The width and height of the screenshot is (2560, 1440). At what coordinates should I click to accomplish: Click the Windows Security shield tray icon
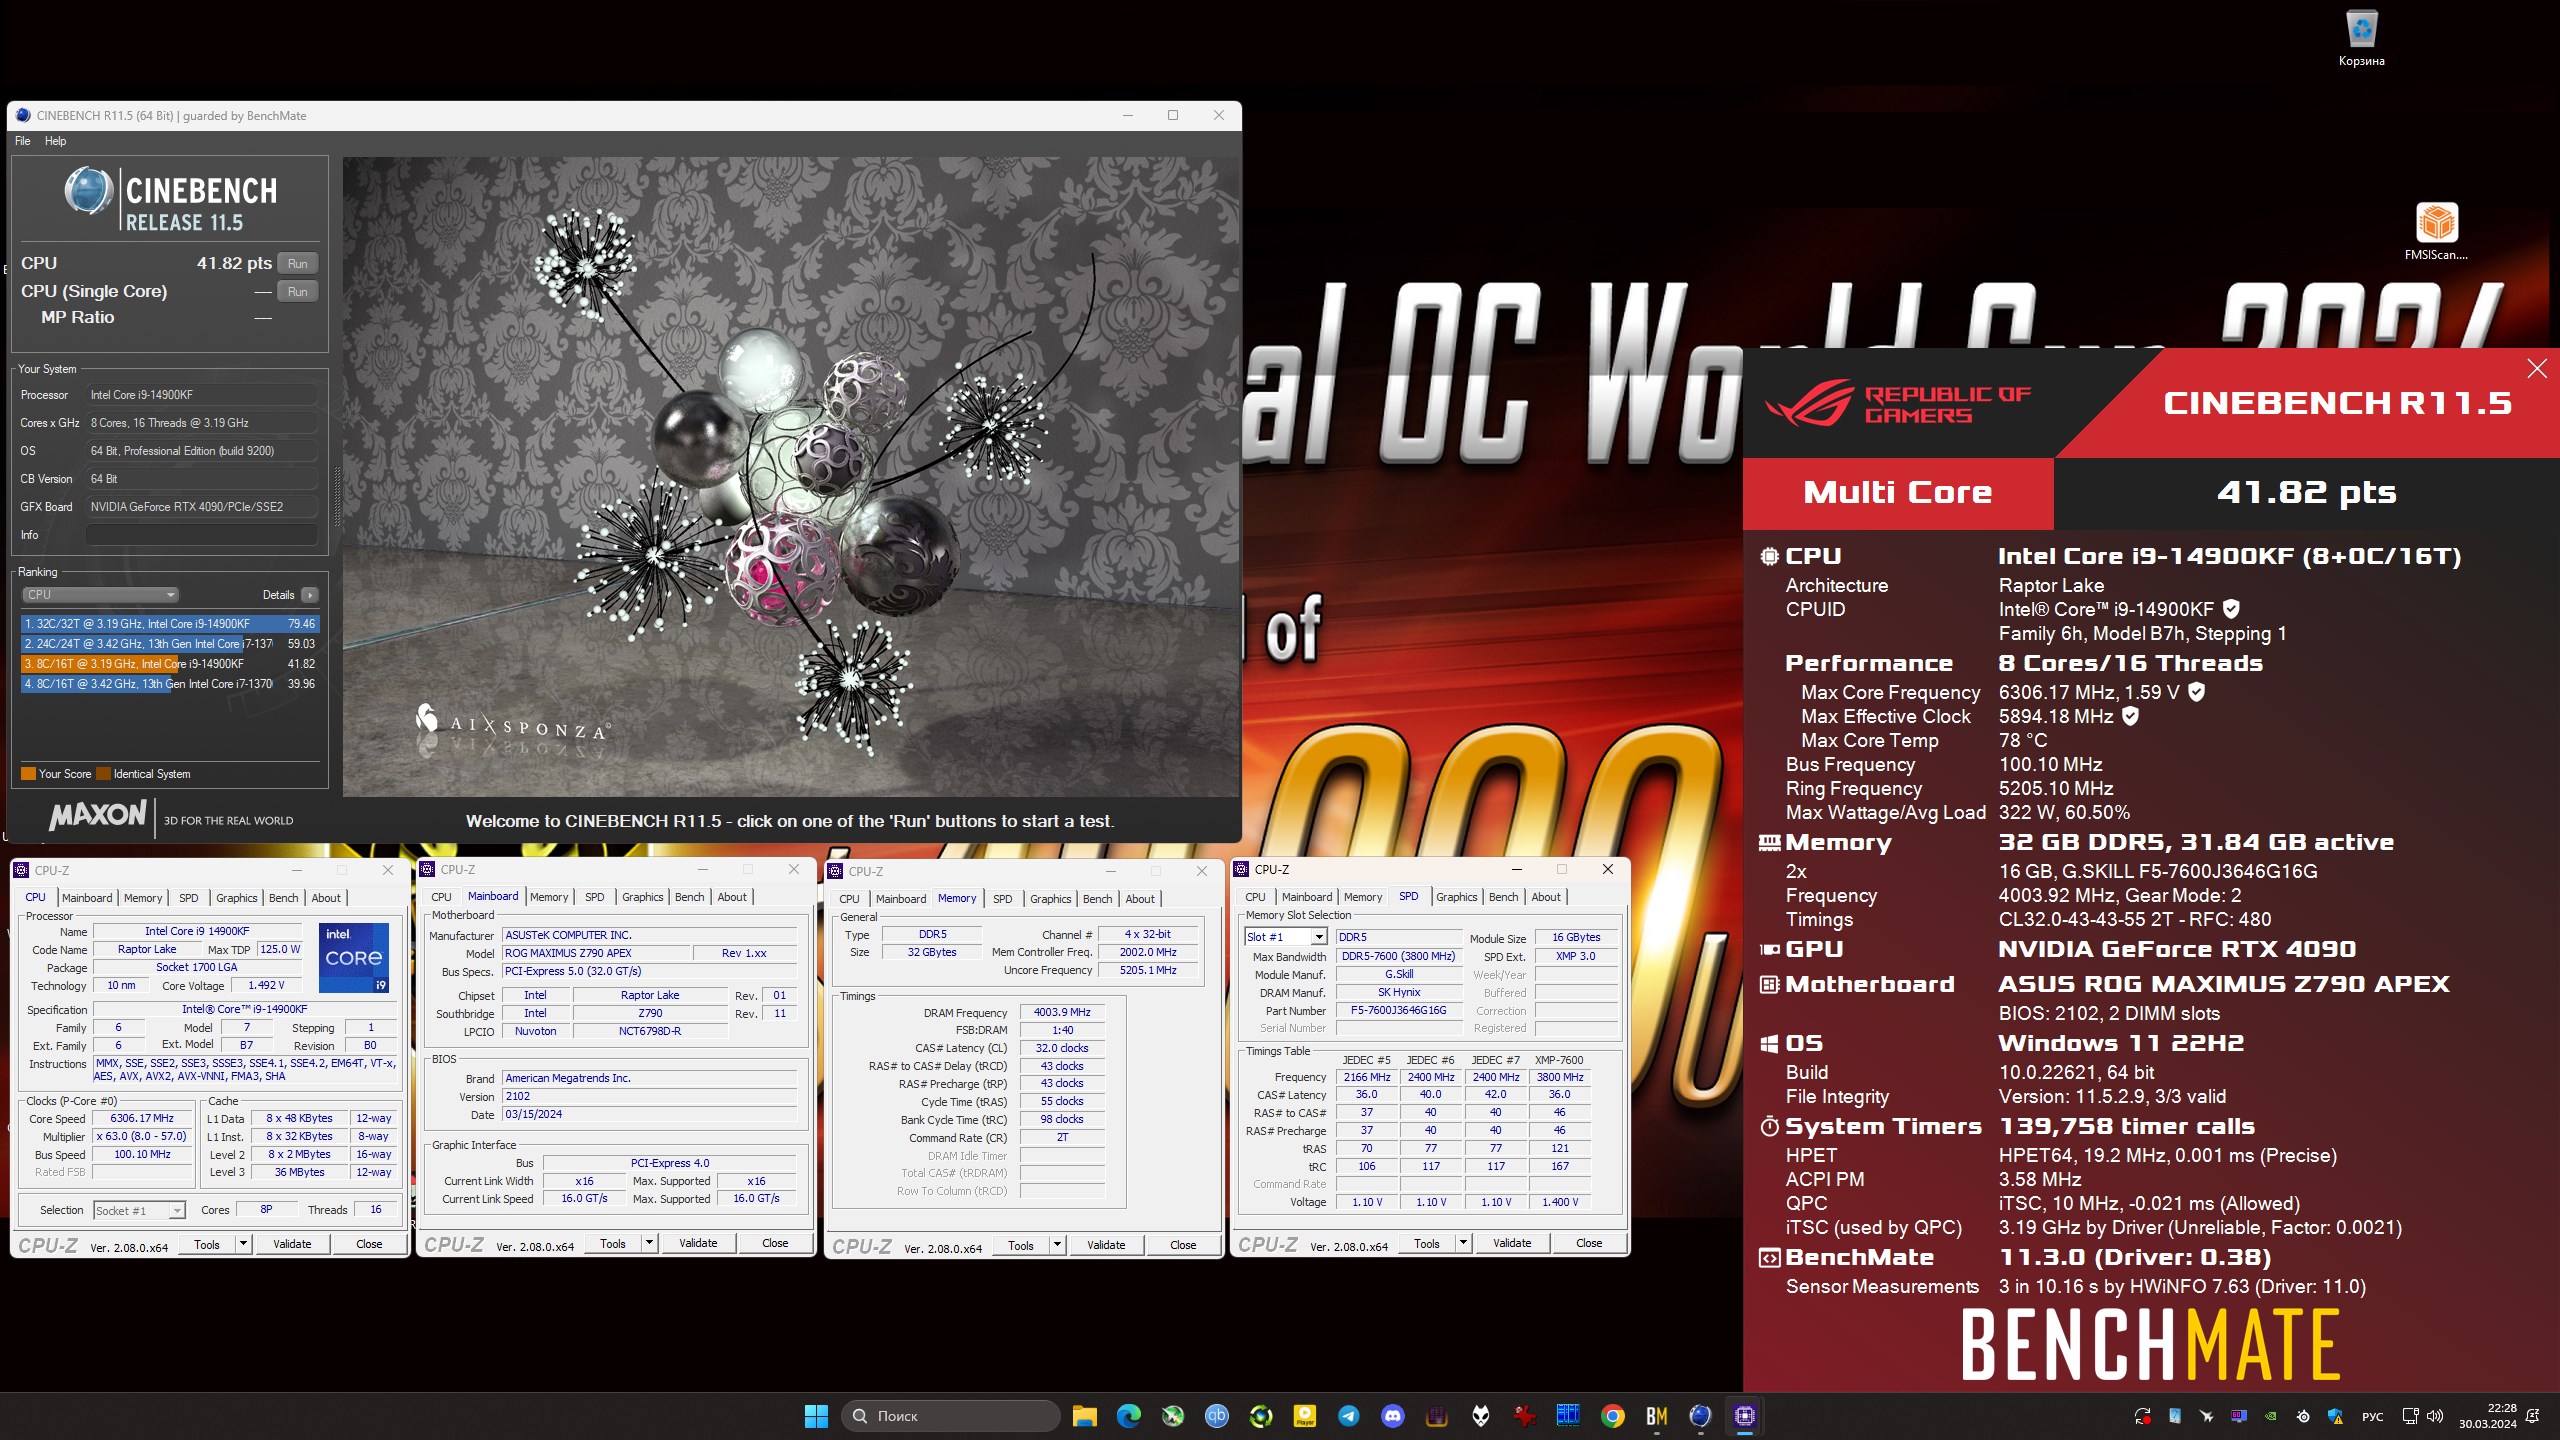[x=2335, y=1416]
